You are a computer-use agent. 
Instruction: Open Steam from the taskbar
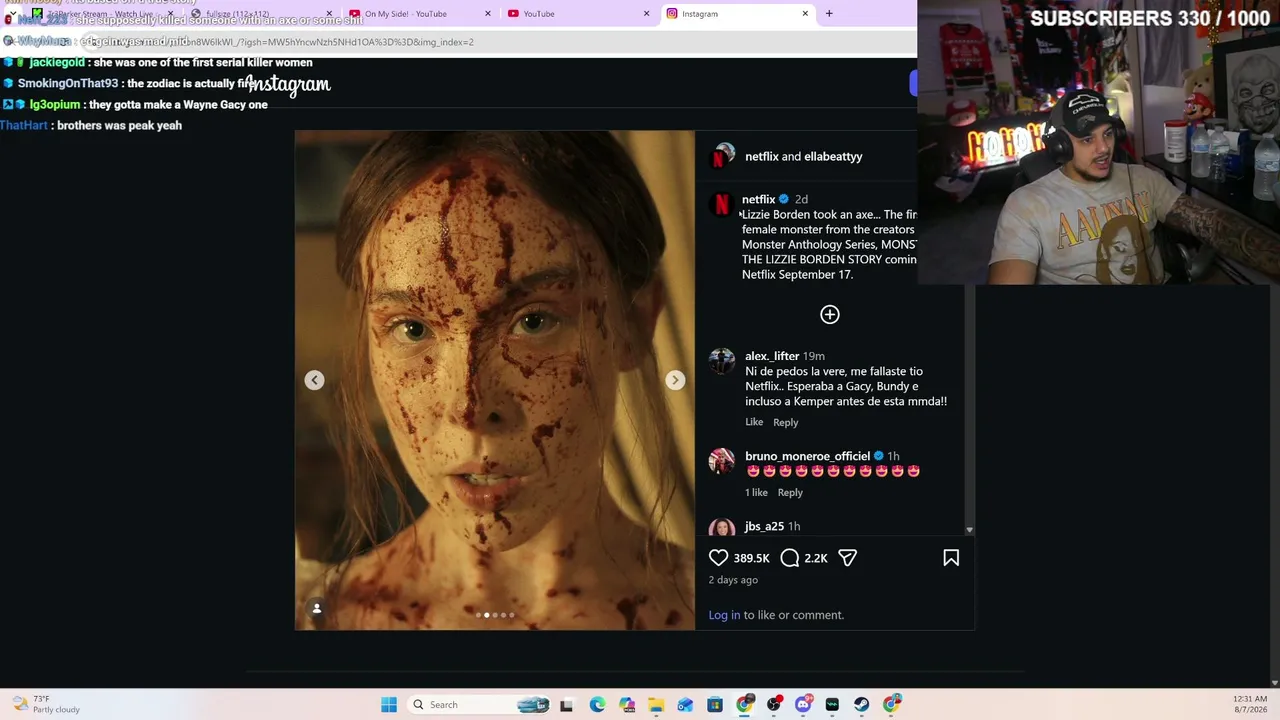[x=862, y=705]
